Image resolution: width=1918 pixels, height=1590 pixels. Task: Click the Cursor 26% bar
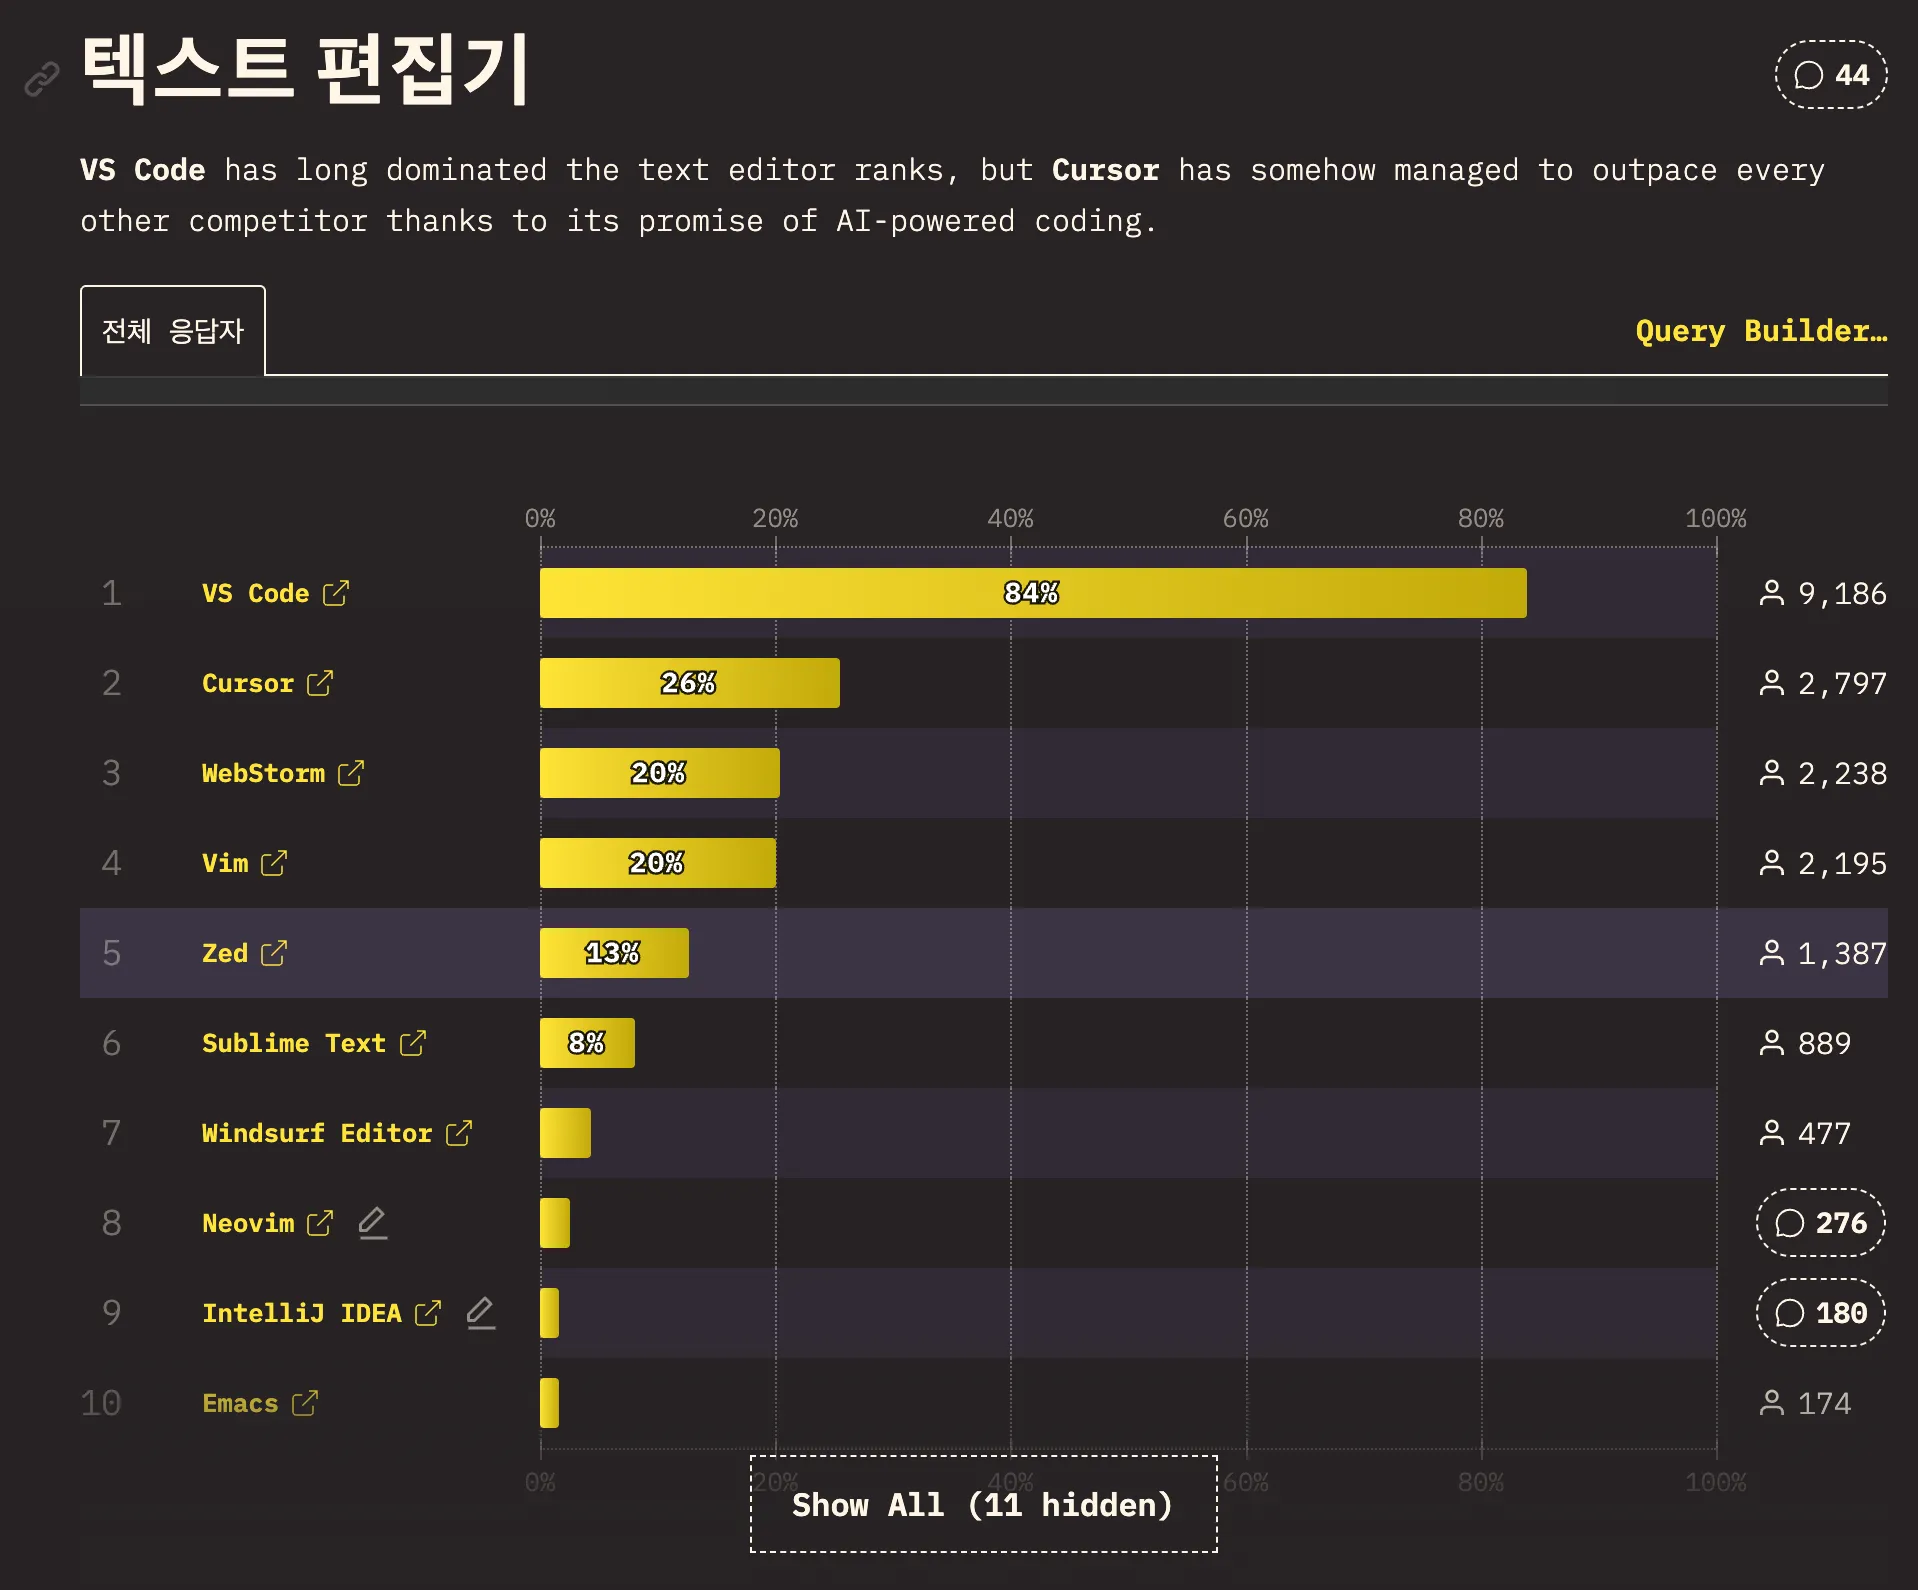[x=689, y=683]
